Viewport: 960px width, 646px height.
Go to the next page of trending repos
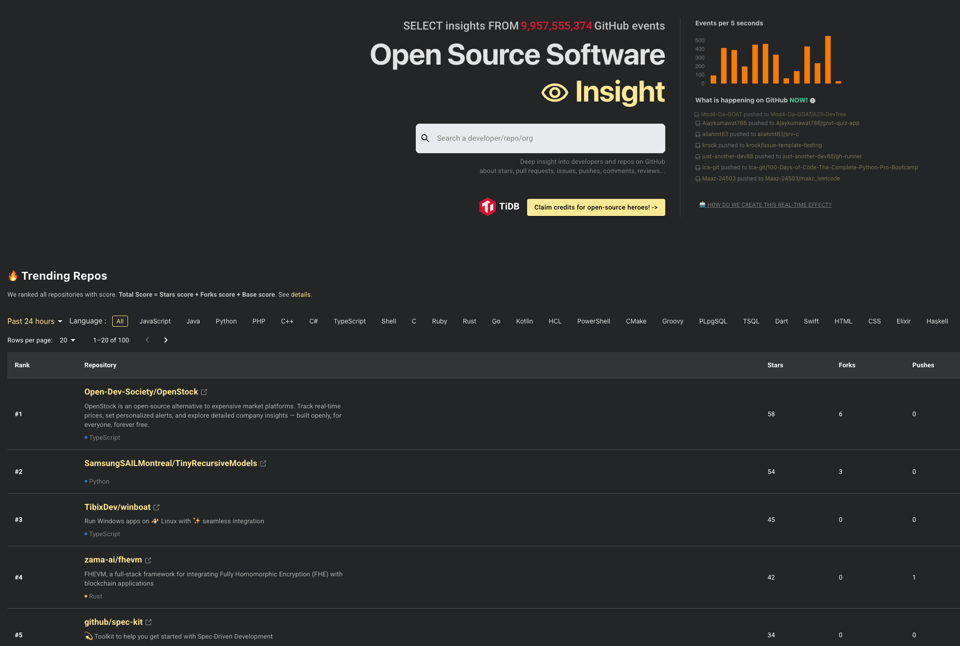pos(165,340)
